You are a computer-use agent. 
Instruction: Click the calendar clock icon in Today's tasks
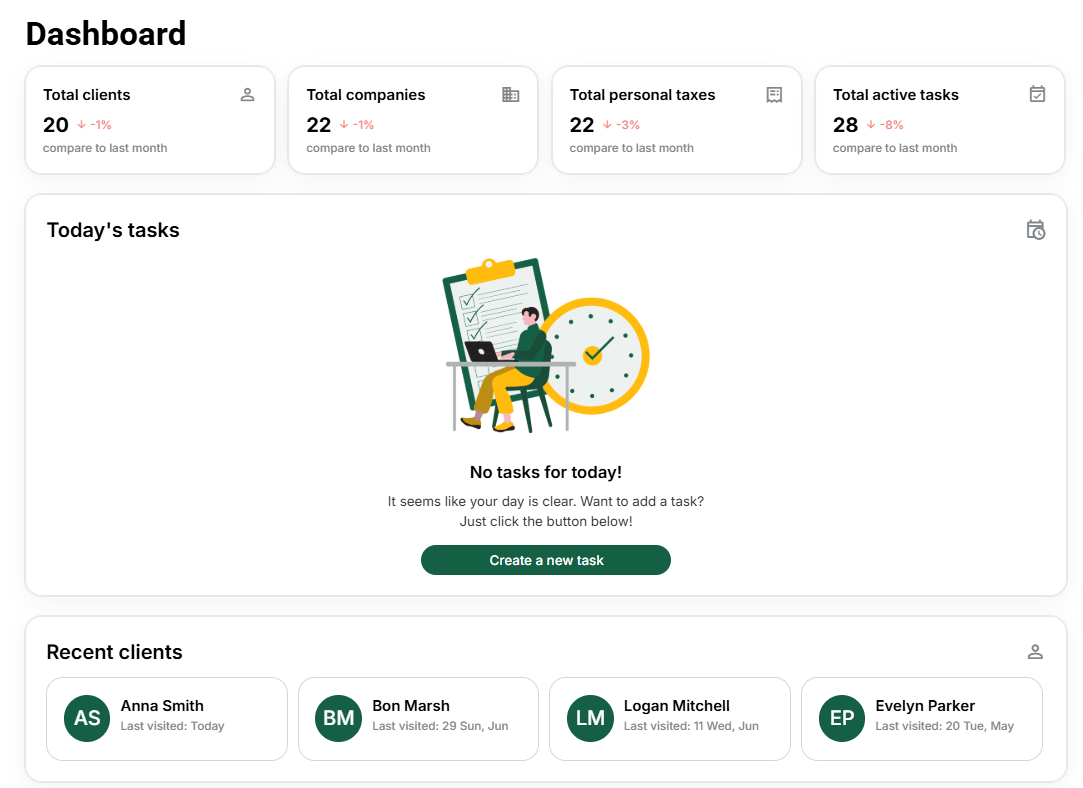(1036, 230)
